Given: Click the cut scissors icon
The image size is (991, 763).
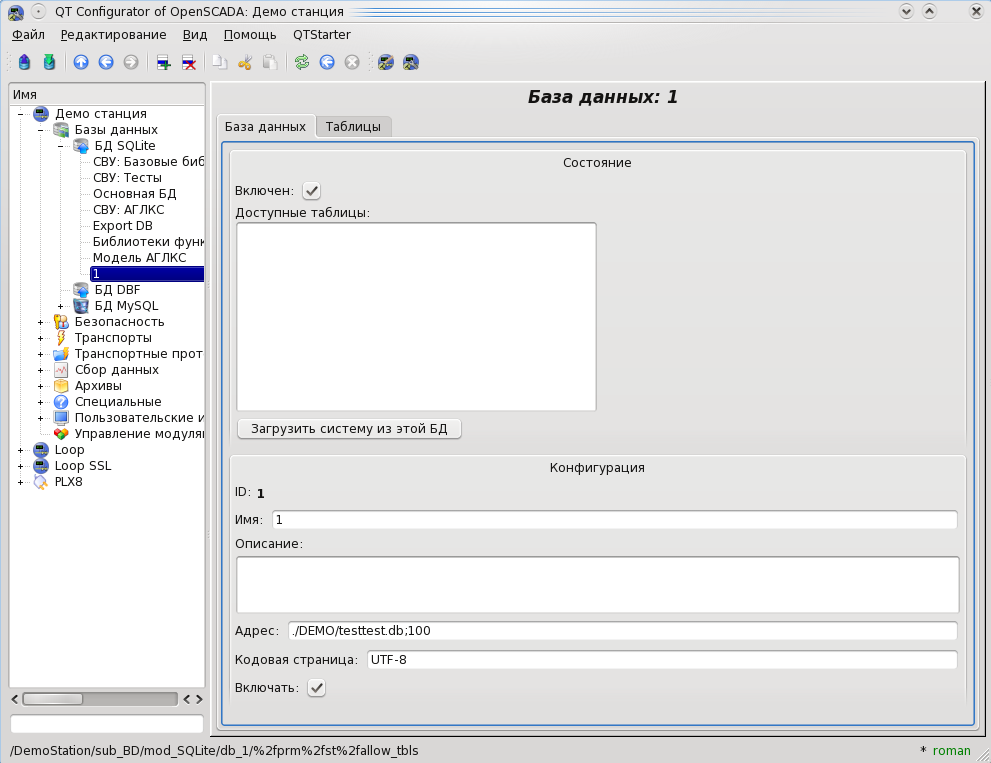Looking at the screenshot, I should click(x=244, y=62).
